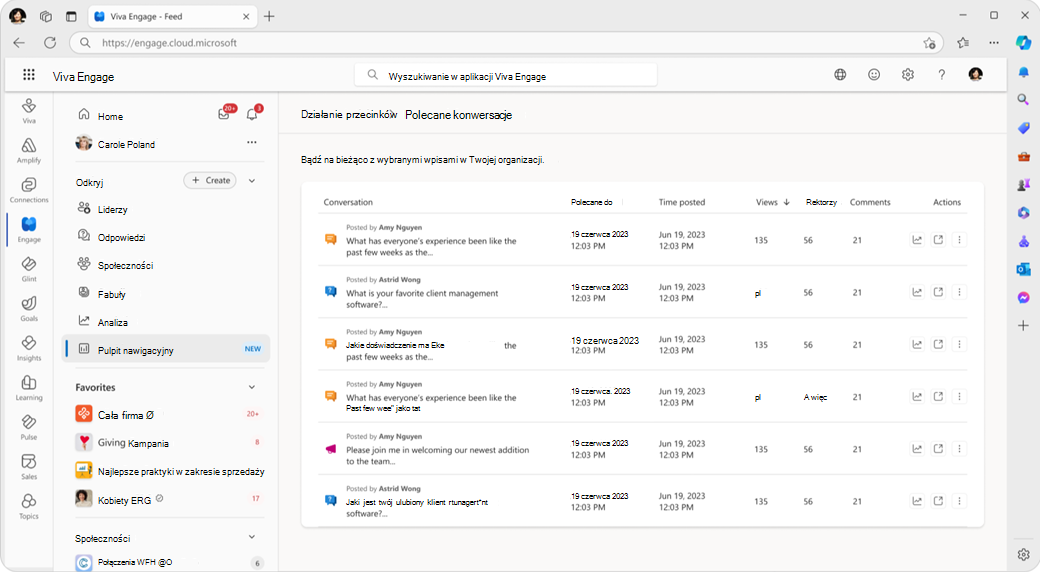Click the Viva Engage - Feed browser tab

[171, 17]
